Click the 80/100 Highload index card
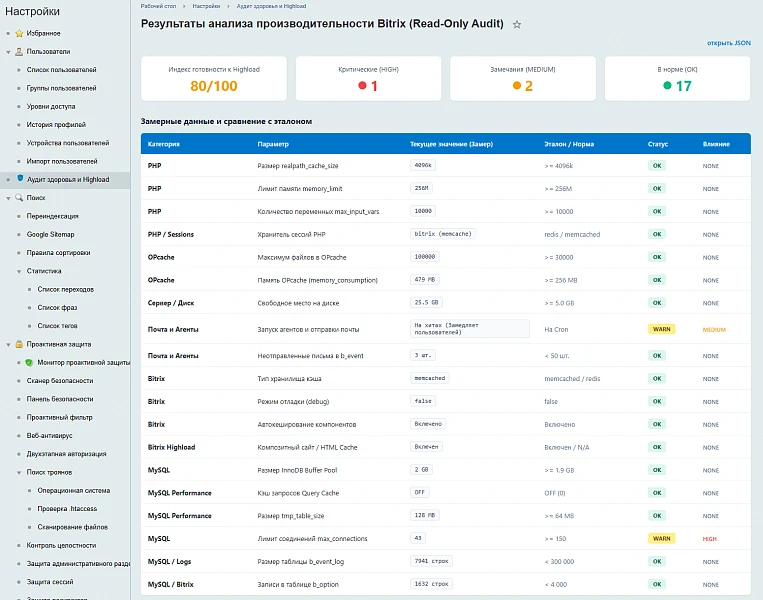The width and height of the screenshot is (763, 600). (x=214, y=78)
